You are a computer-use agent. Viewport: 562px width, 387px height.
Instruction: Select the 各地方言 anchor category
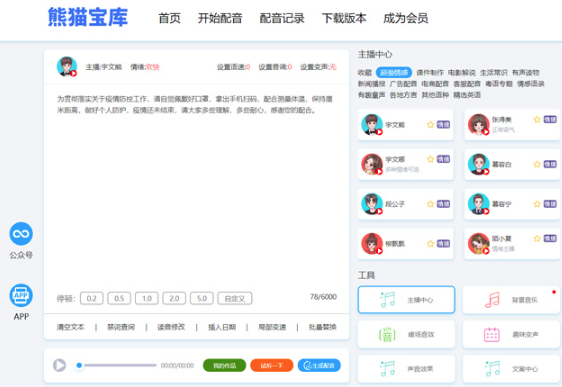point(403,95)
